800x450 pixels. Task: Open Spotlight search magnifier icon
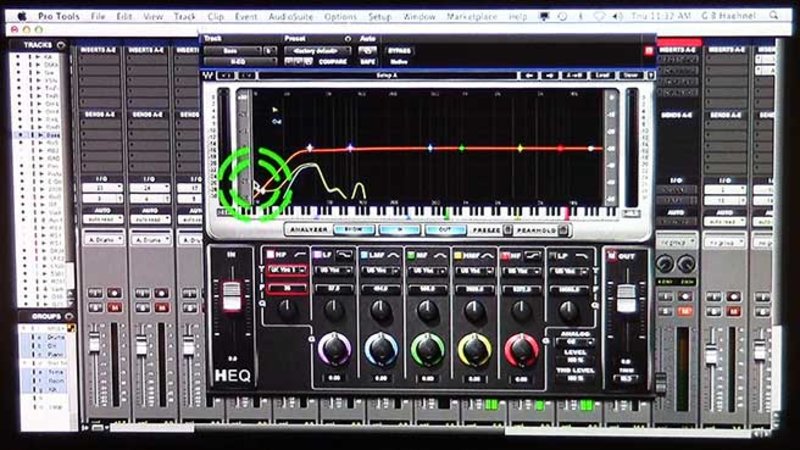774,15
